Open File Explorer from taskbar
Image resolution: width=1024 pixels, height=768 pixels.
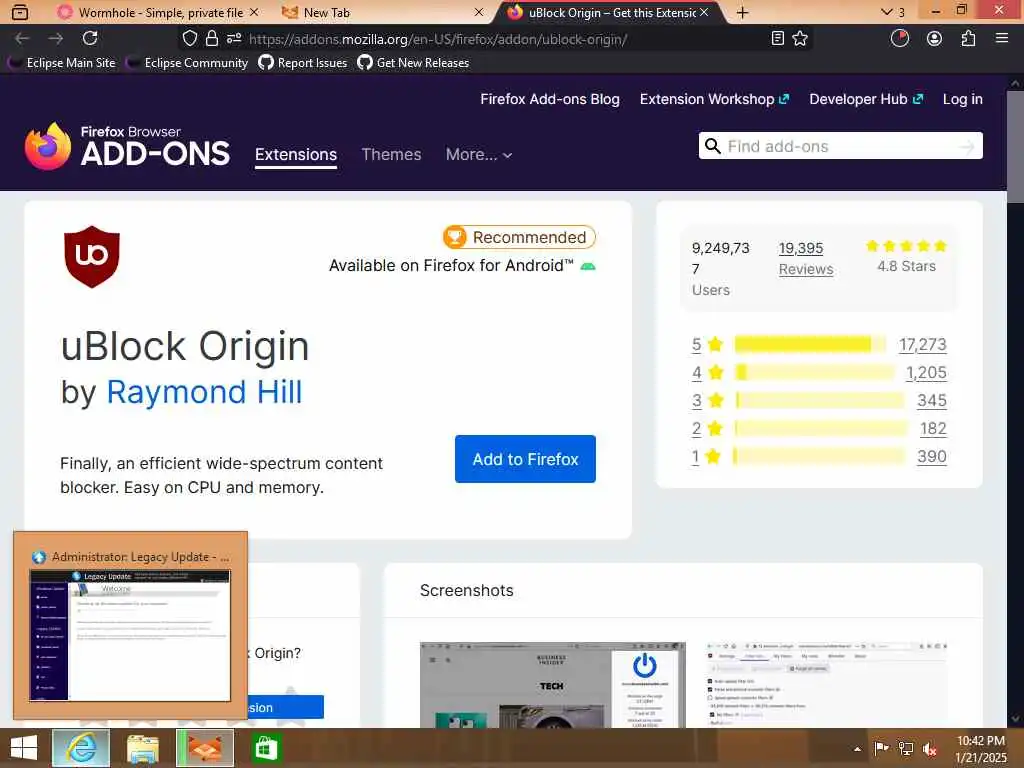[x=143, y=748]
